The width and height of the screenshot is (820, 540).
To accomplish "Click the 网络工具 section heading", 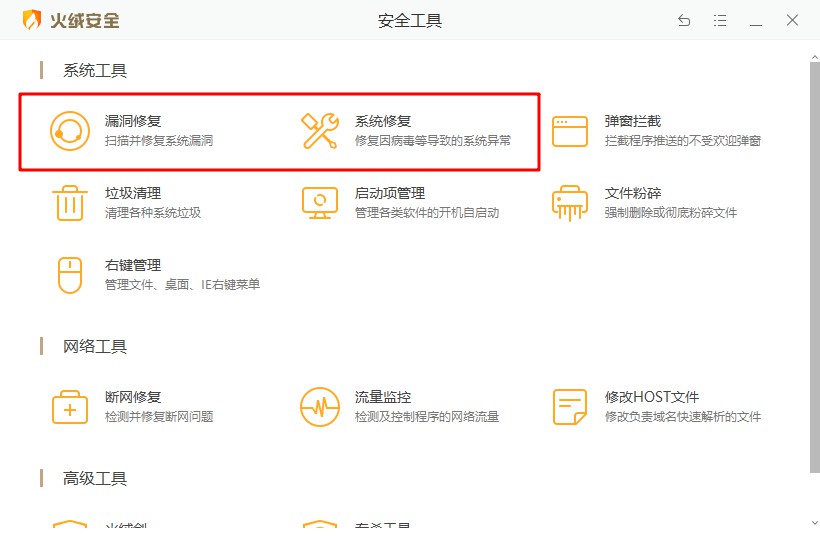I will (95, 347).
